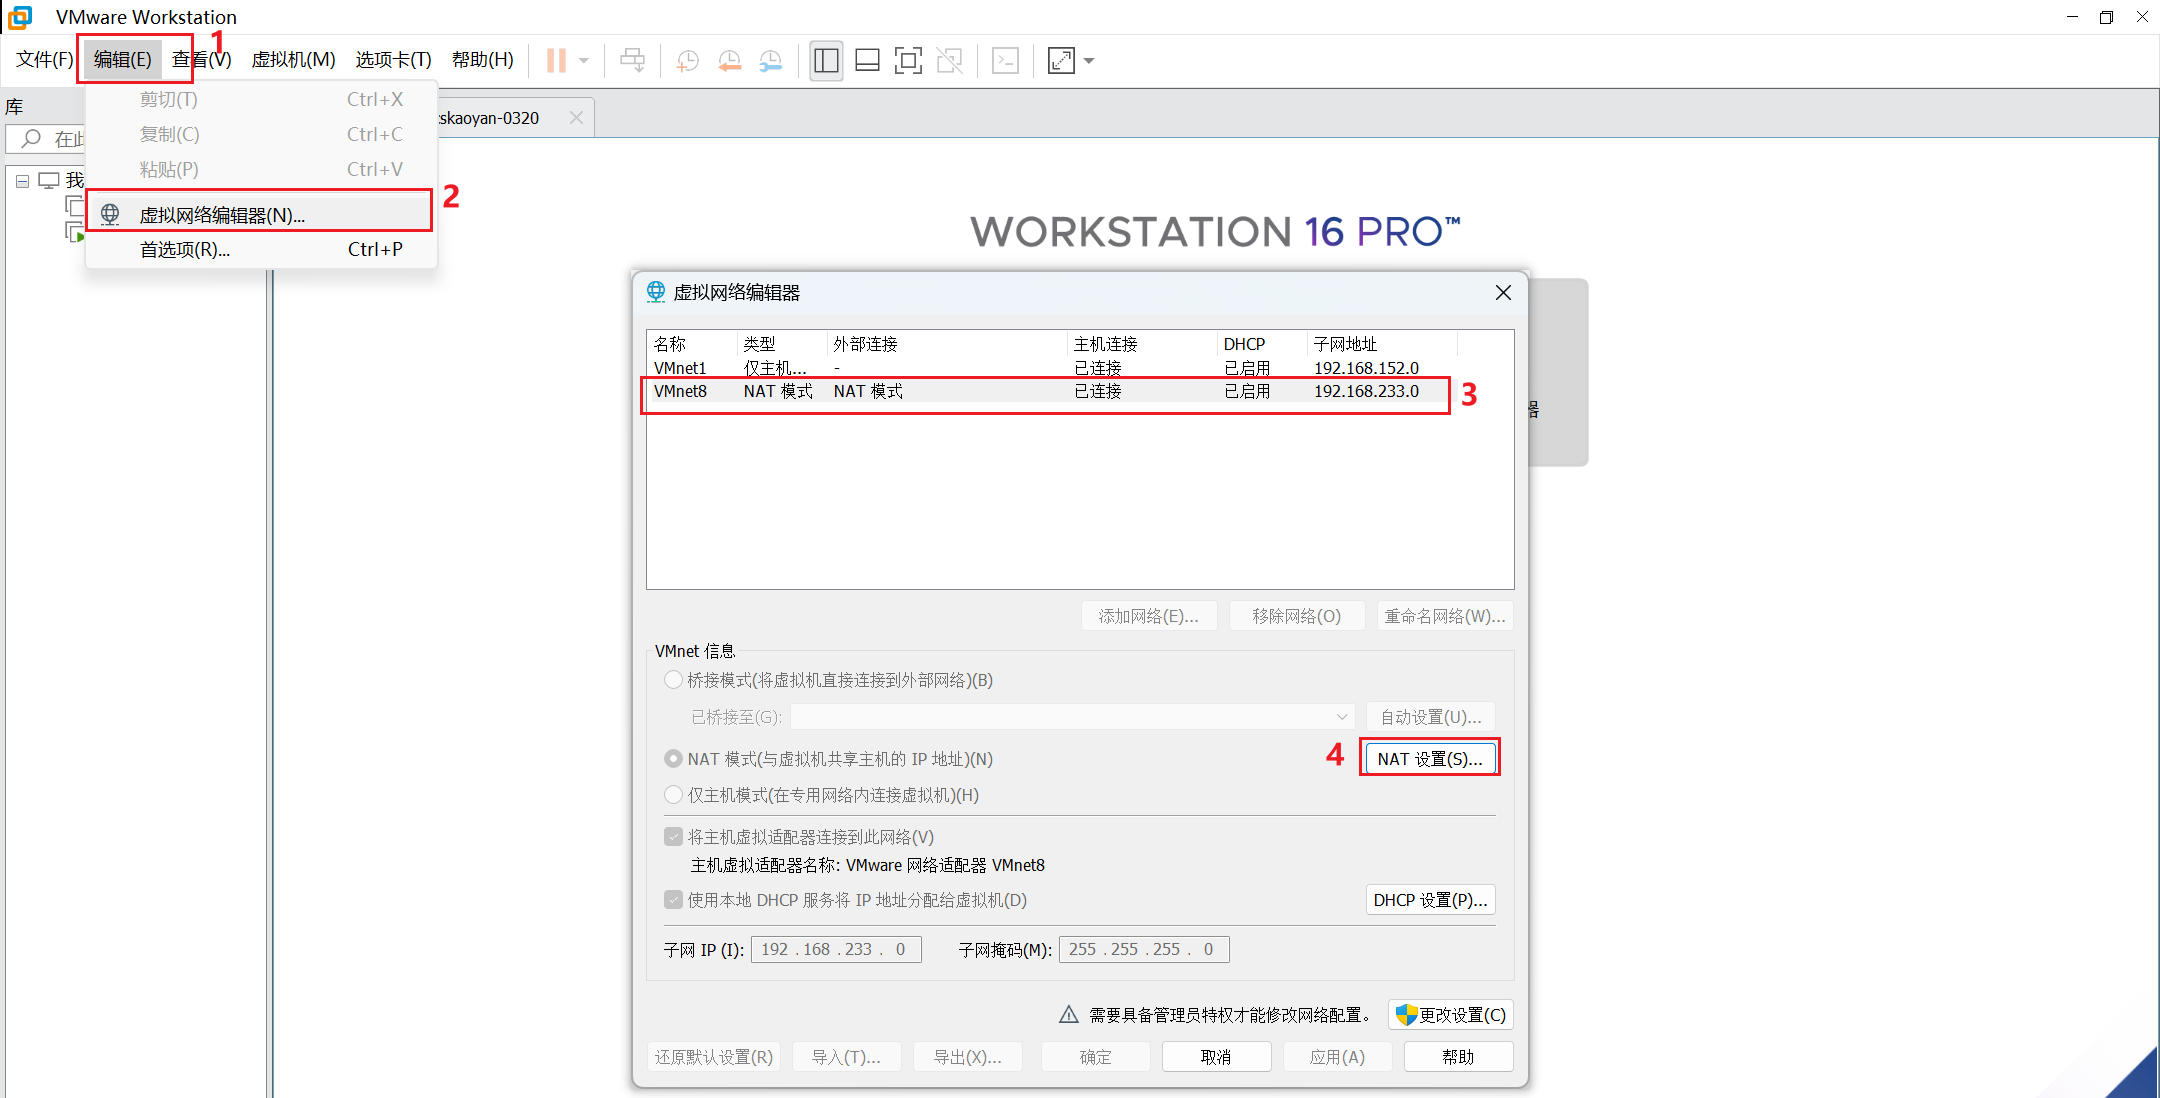Open the 帮助(H) menu
This screenshot has height=1098, width=2160.
(482, 60)
